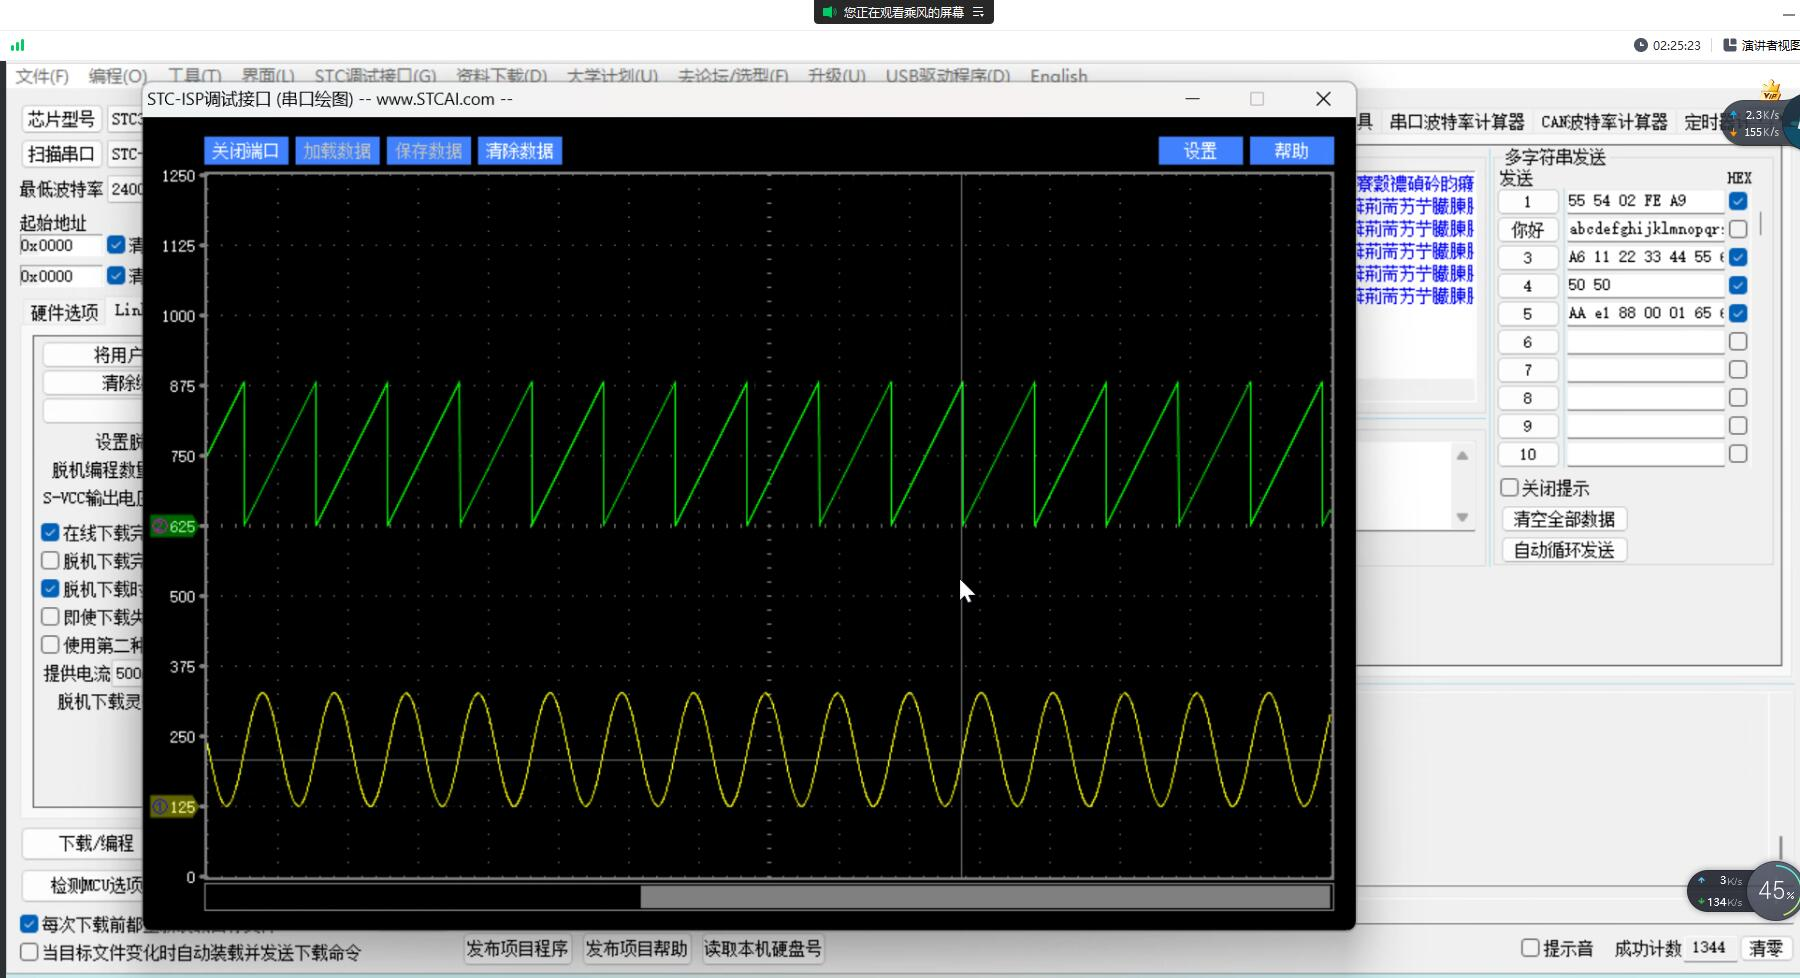Toggle HEX checkbox for send row 5
The width and height of the screenshot is (1800, 978).
[1738, 313]
